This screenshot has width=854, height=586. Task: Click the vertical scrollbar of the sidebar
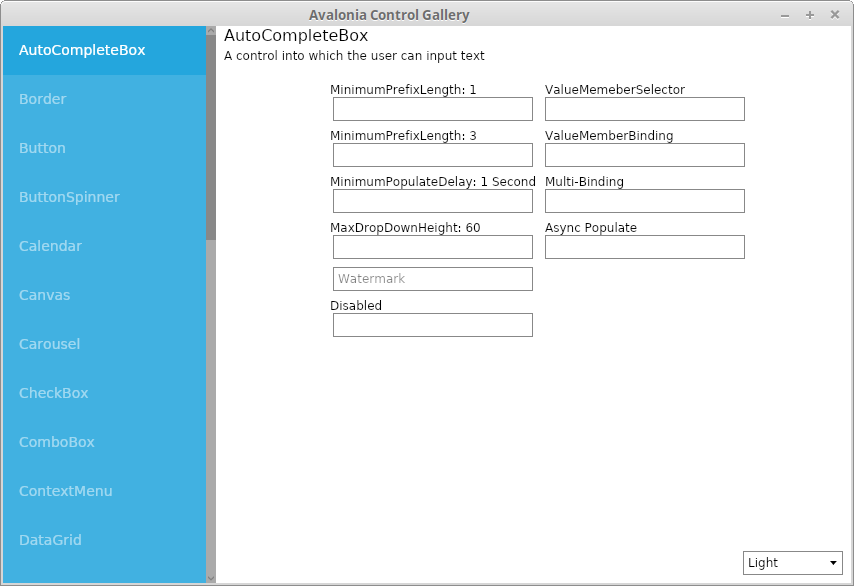point(210,130)
